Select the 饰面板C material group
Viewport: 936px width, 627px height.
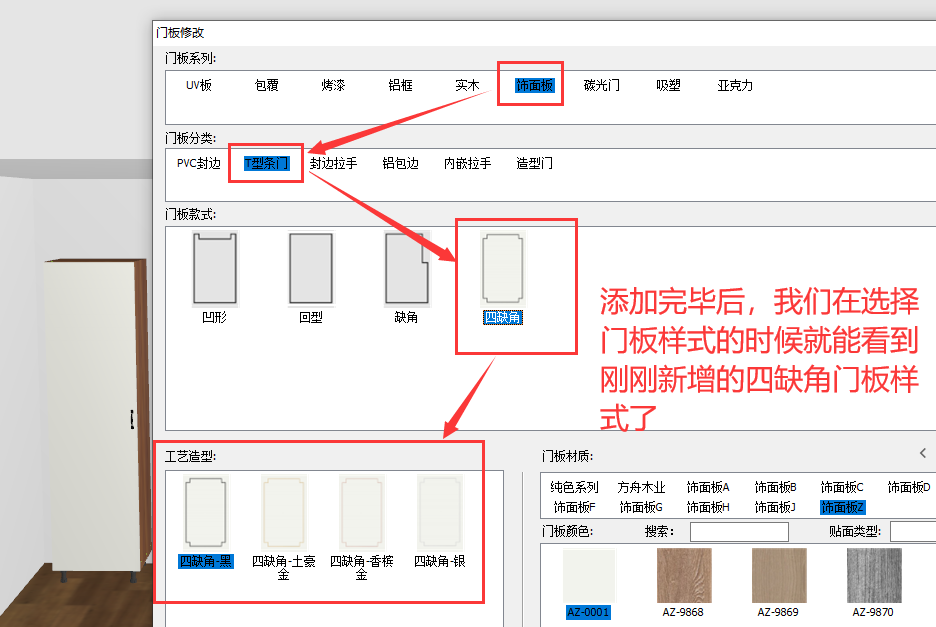[842, 487]
